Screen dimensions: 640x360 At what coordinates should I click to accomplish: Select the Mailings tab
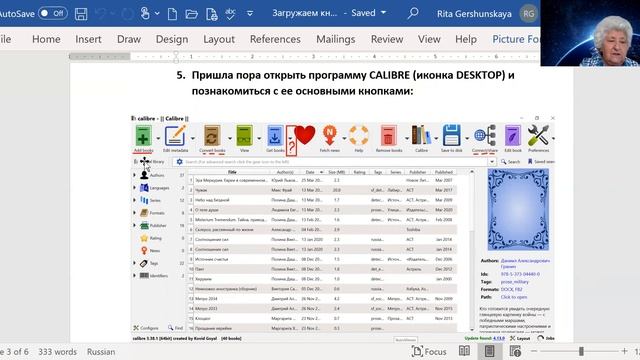coord(336,39)
